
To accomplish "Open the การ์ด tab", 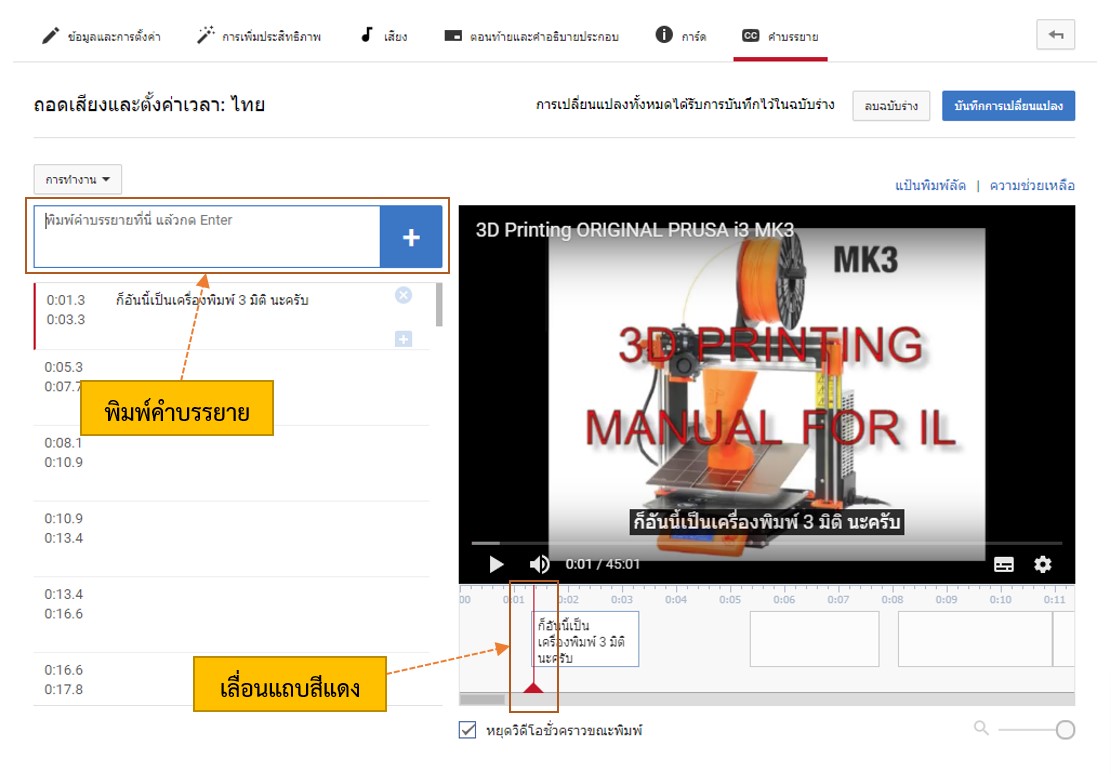I will tap(681, 36).
